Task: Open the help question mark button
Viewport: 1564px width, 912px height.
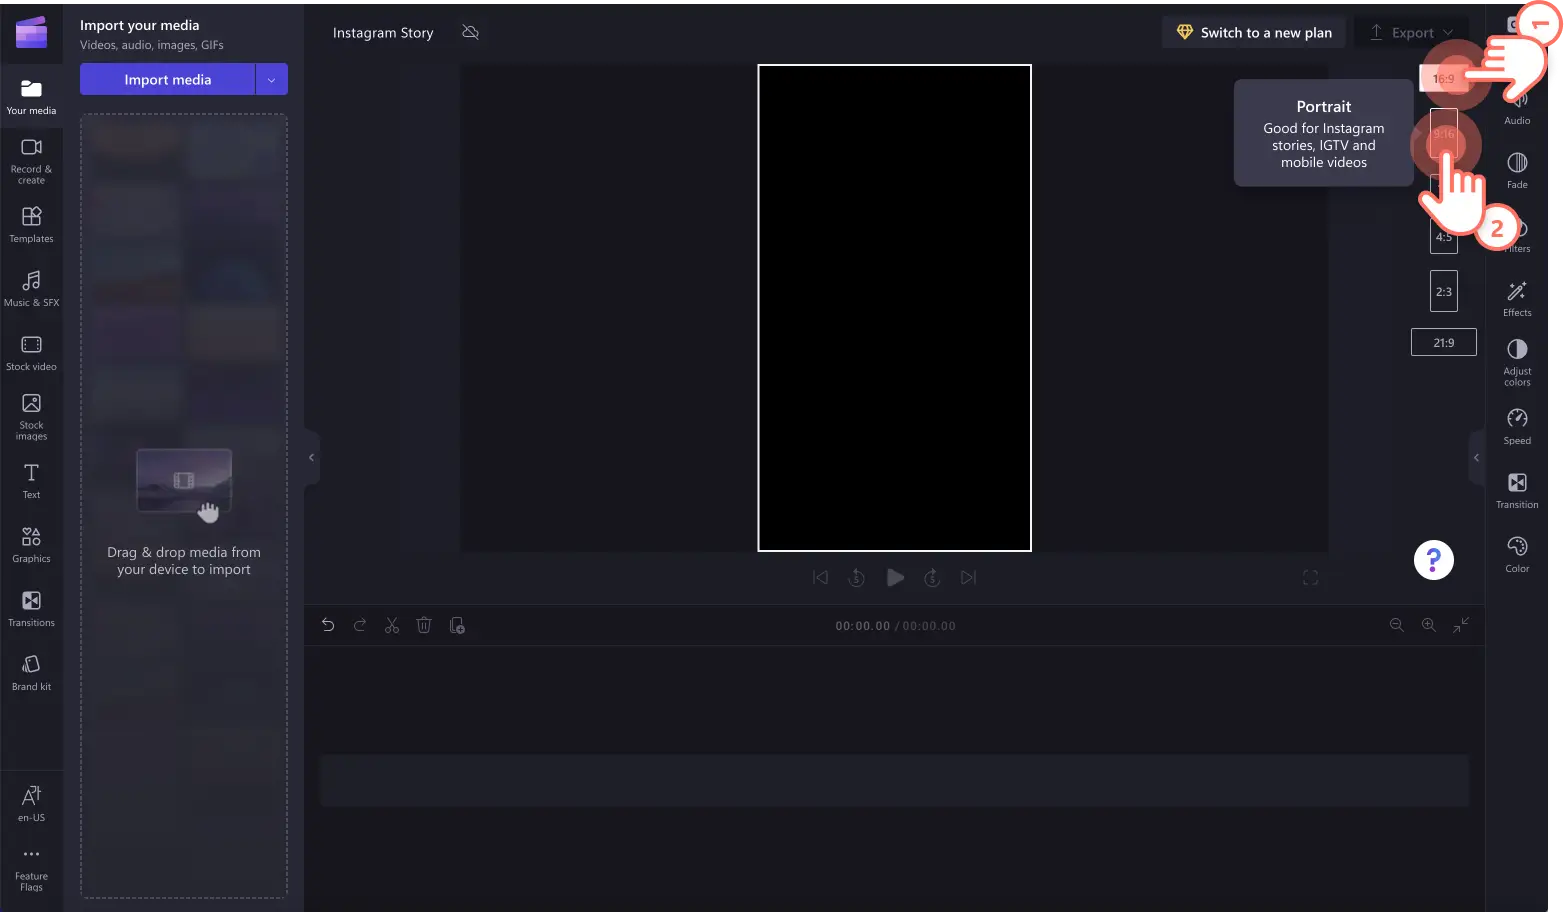Action: 1434,560
